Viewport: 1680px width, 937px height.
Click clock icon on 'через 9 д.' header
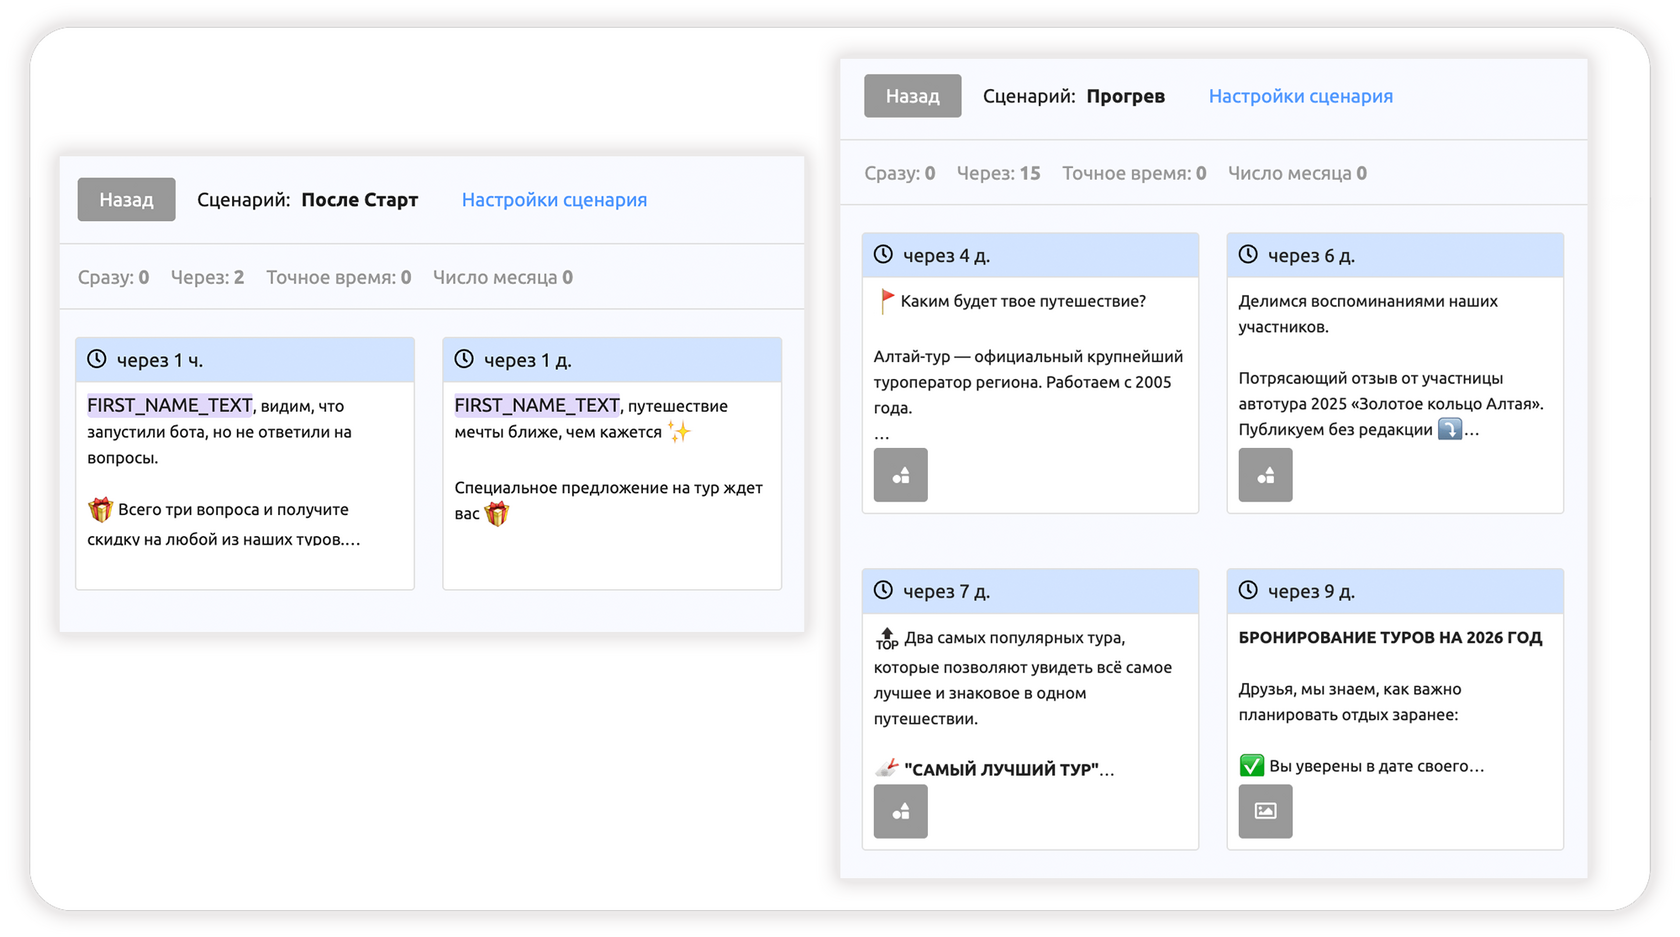click(x=1246, y=591)
